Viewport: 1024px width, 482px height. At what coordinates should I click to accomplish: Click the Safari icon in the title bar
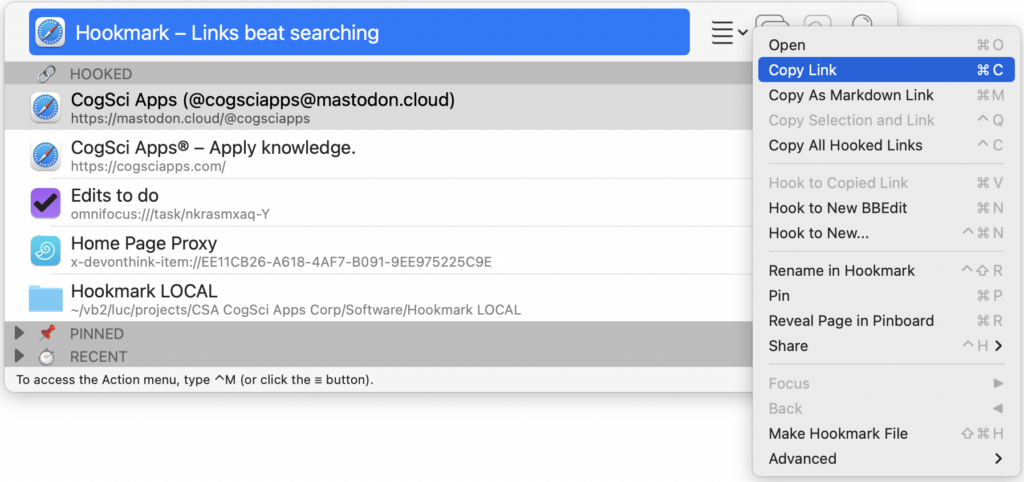pyautogui.click(x=50, y=33)
